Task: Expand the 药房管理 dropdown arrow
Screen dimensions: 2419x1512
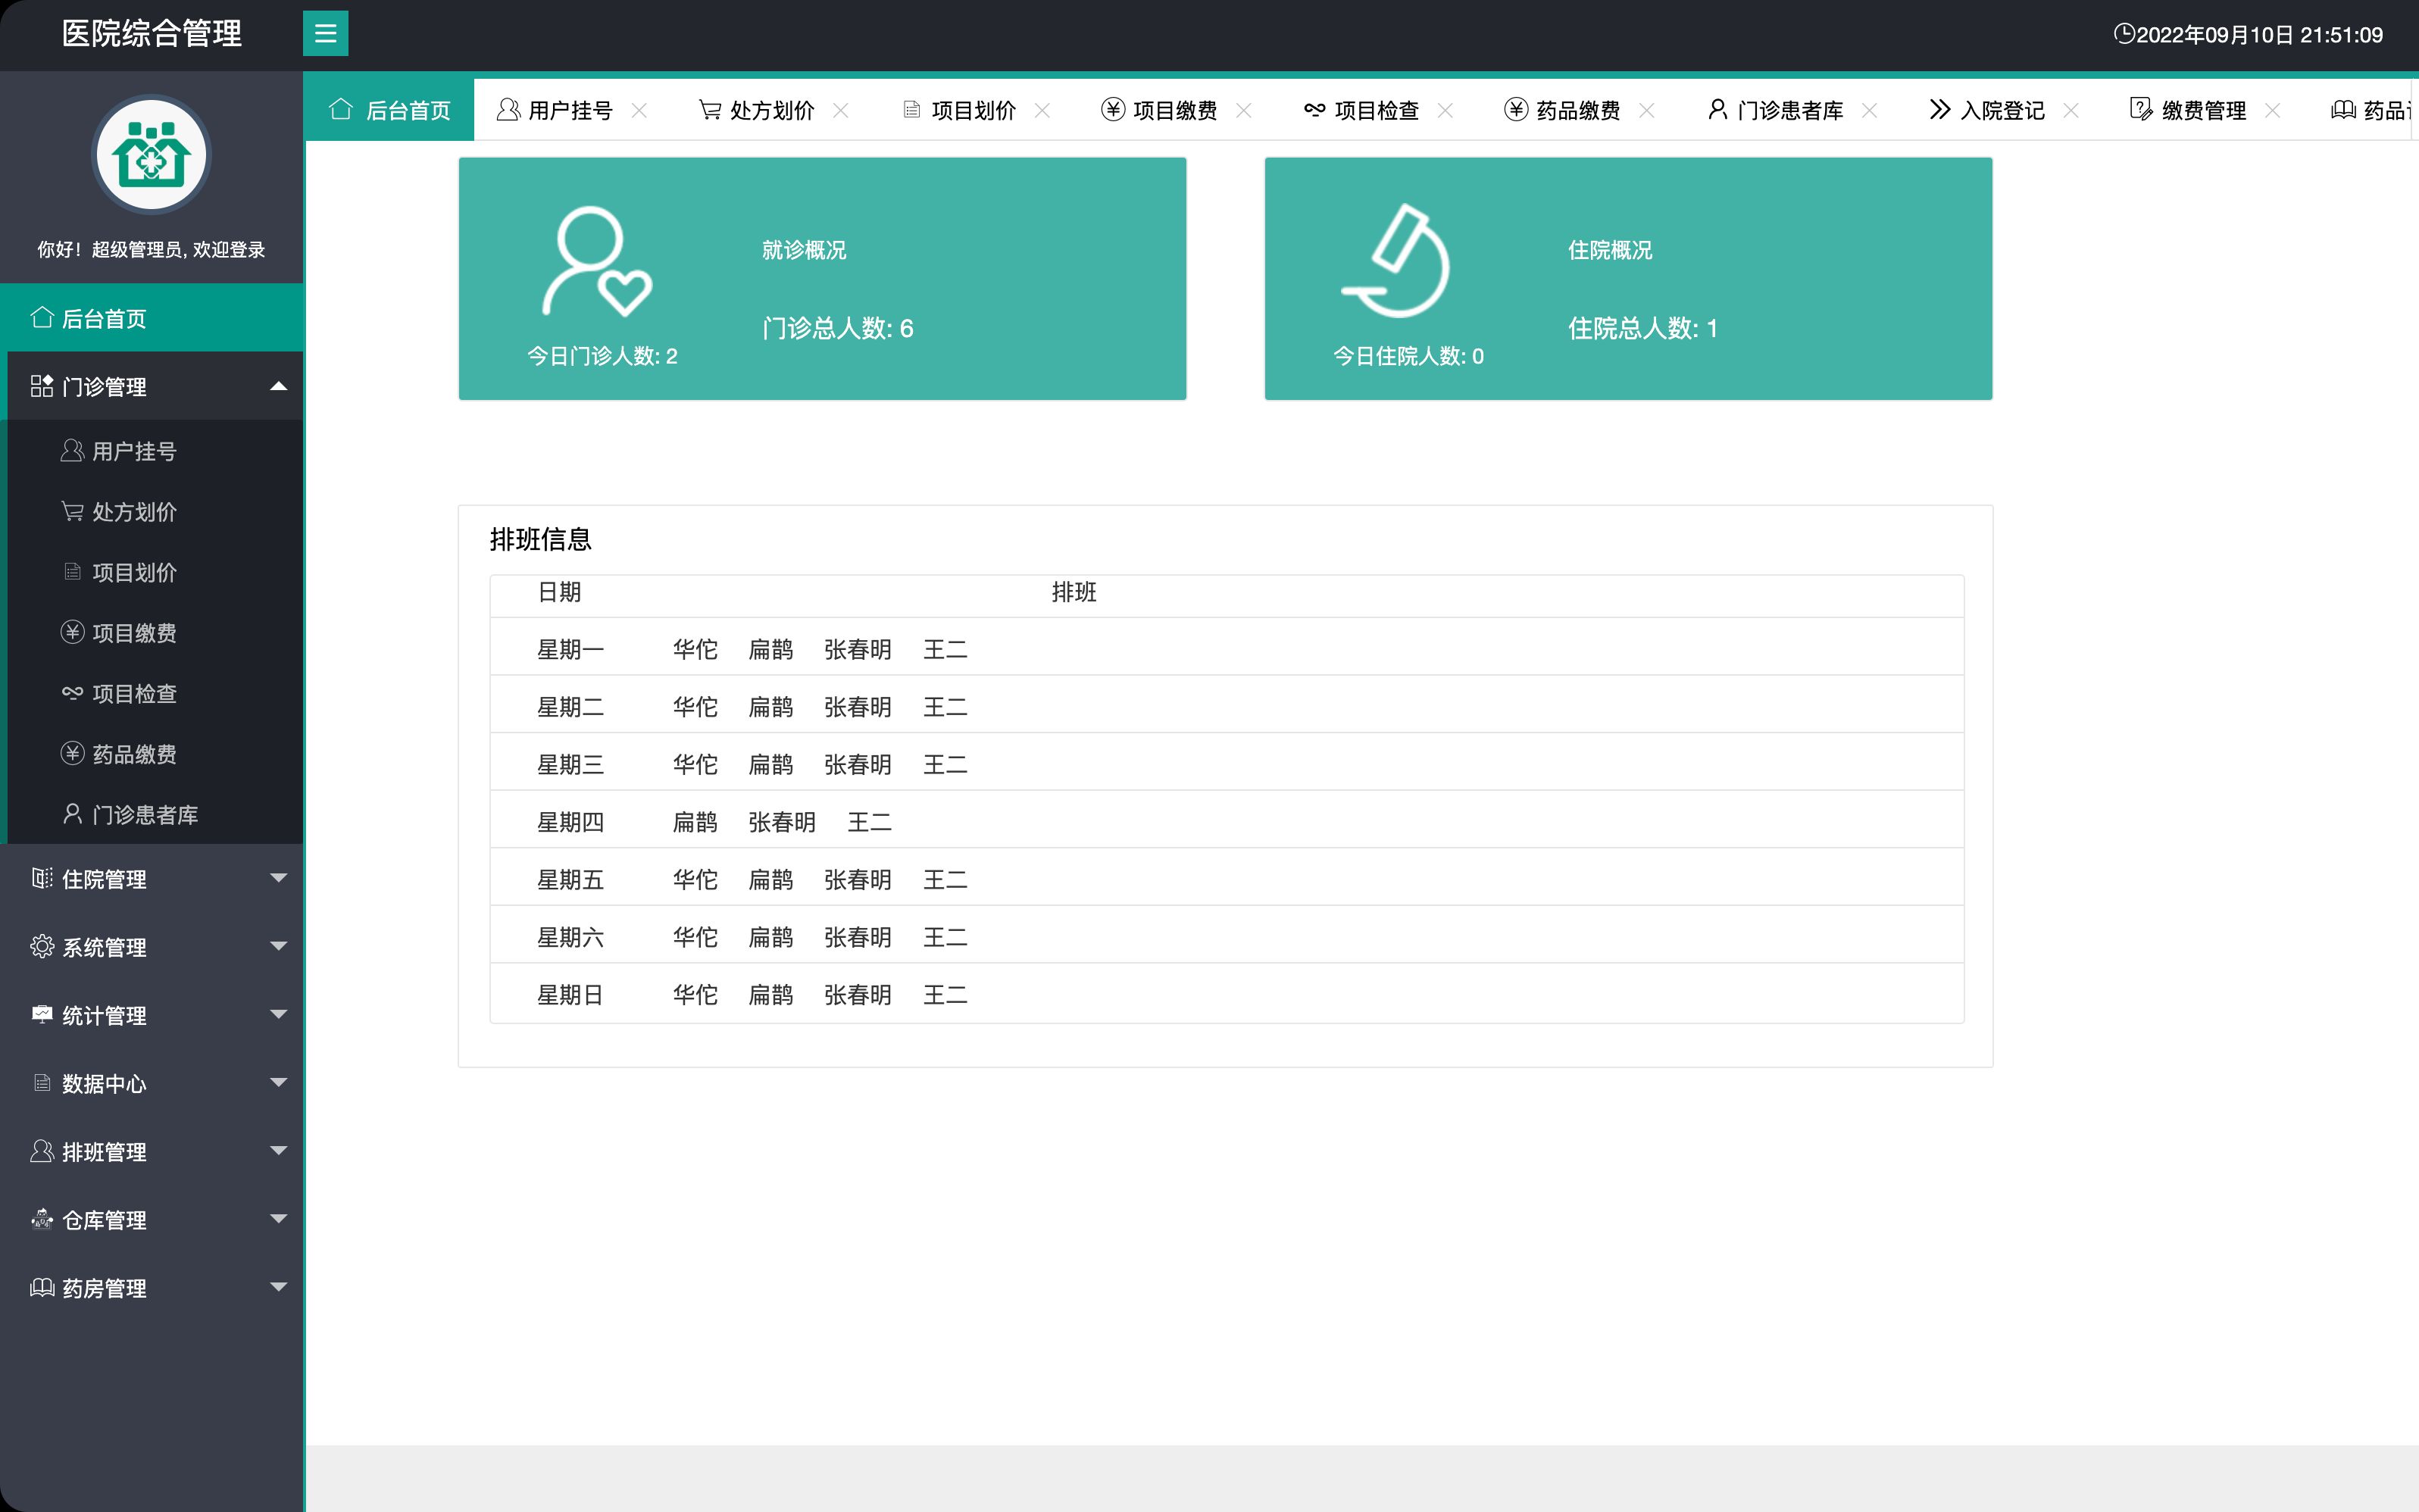Action: (279, 1287)
